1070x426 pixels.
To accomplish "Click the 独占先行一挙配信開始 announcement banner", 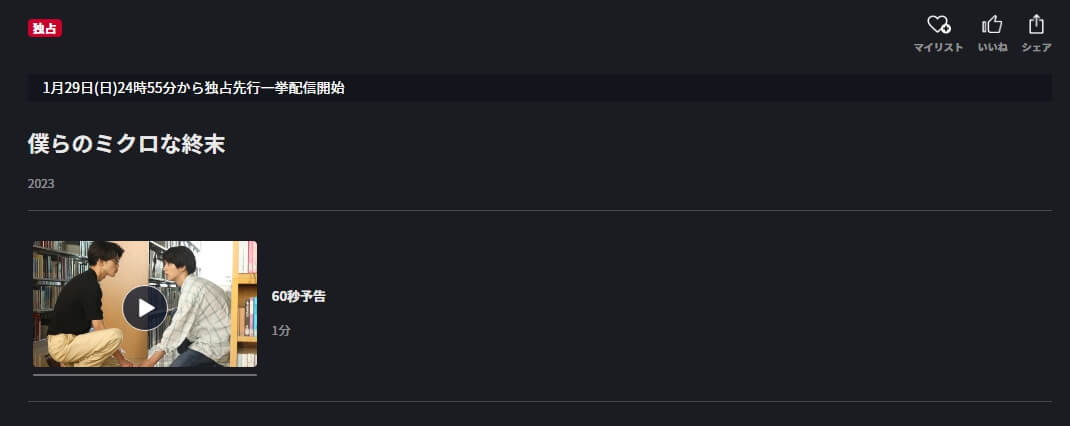I will click(539, 87).
